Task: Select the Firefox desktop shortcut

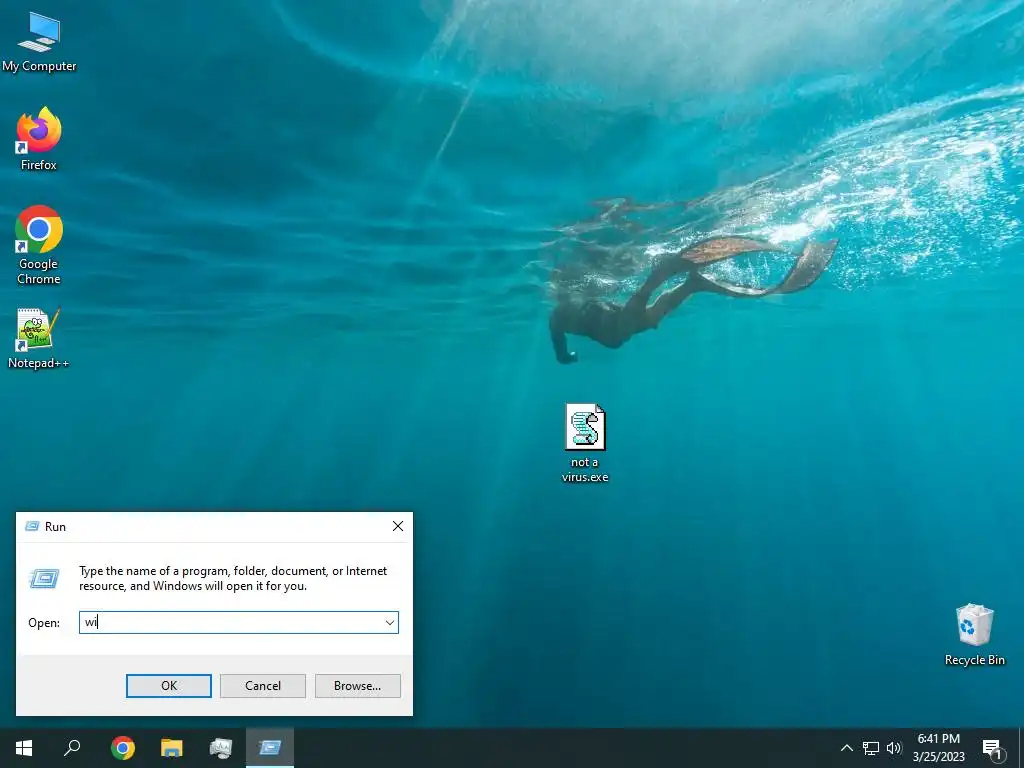Action: click(39, 139)
